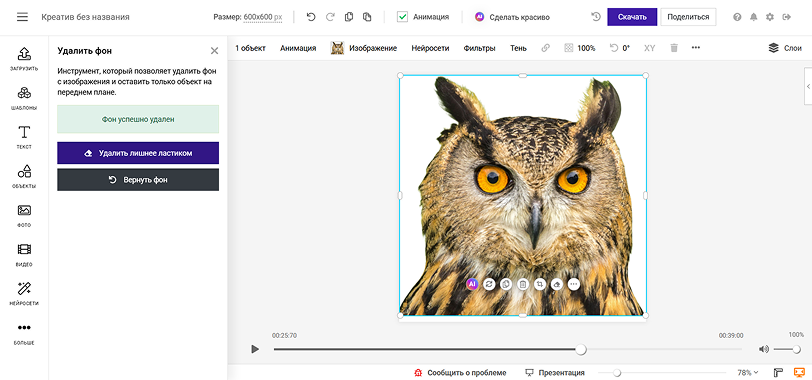Open the Видео panel in sidebar

(24, 254)
